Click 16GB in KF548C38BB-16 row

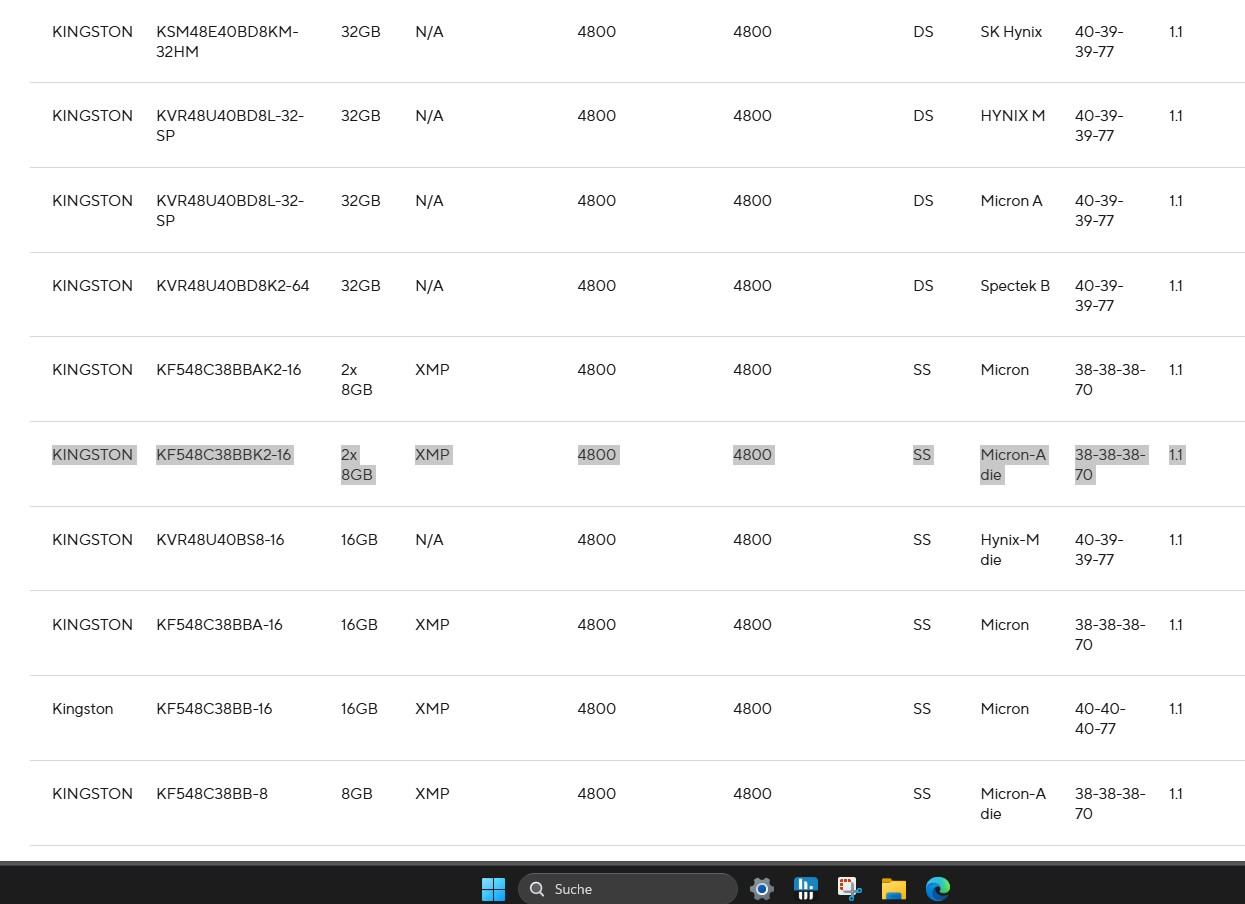click(359, 709)
